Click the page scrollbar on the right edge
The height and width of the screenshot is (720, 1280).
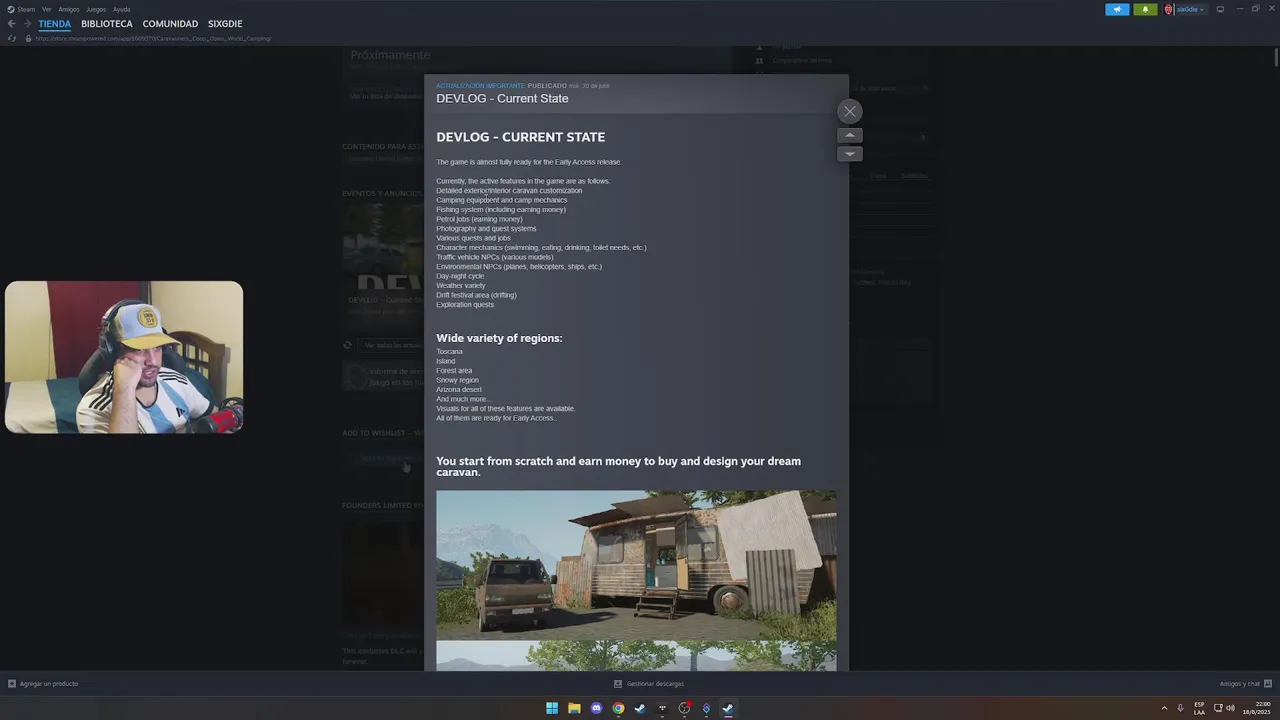1276,58
